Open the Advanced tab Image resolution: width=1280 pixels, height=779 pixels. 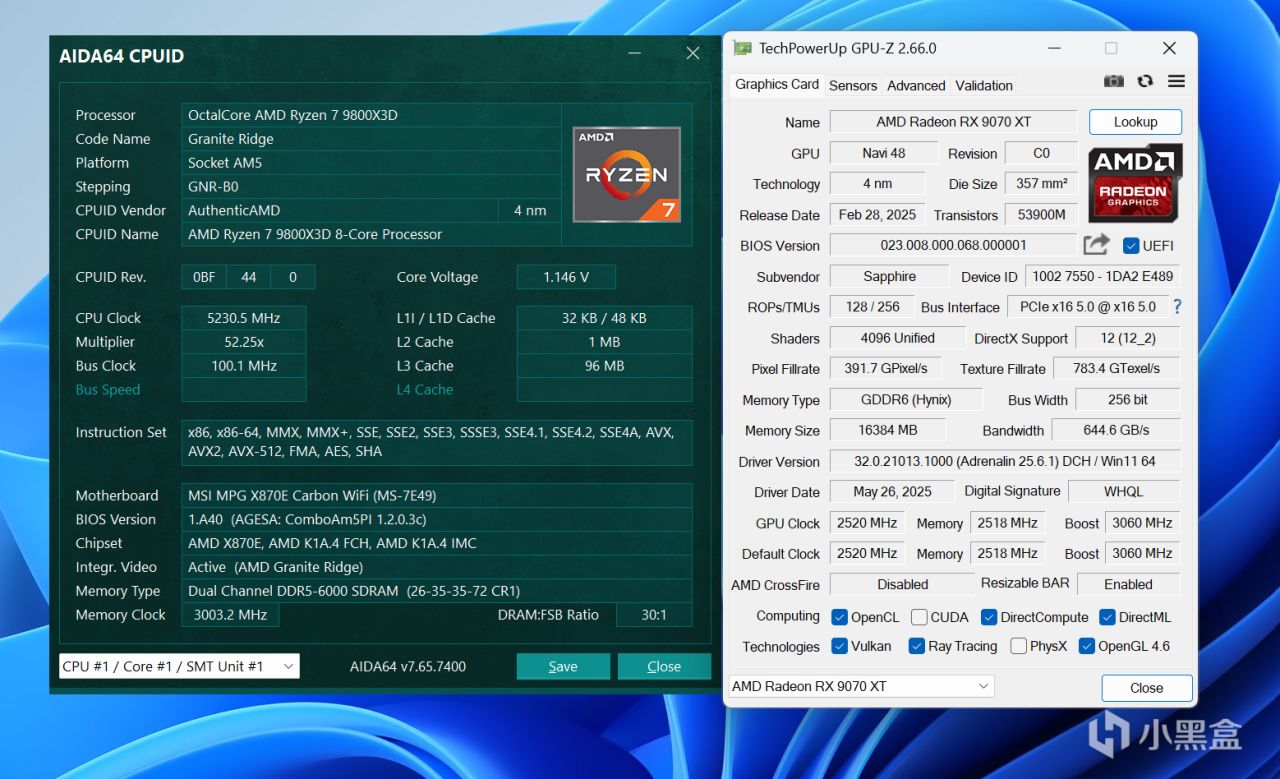pyautogui.click(x=916, y=86)
